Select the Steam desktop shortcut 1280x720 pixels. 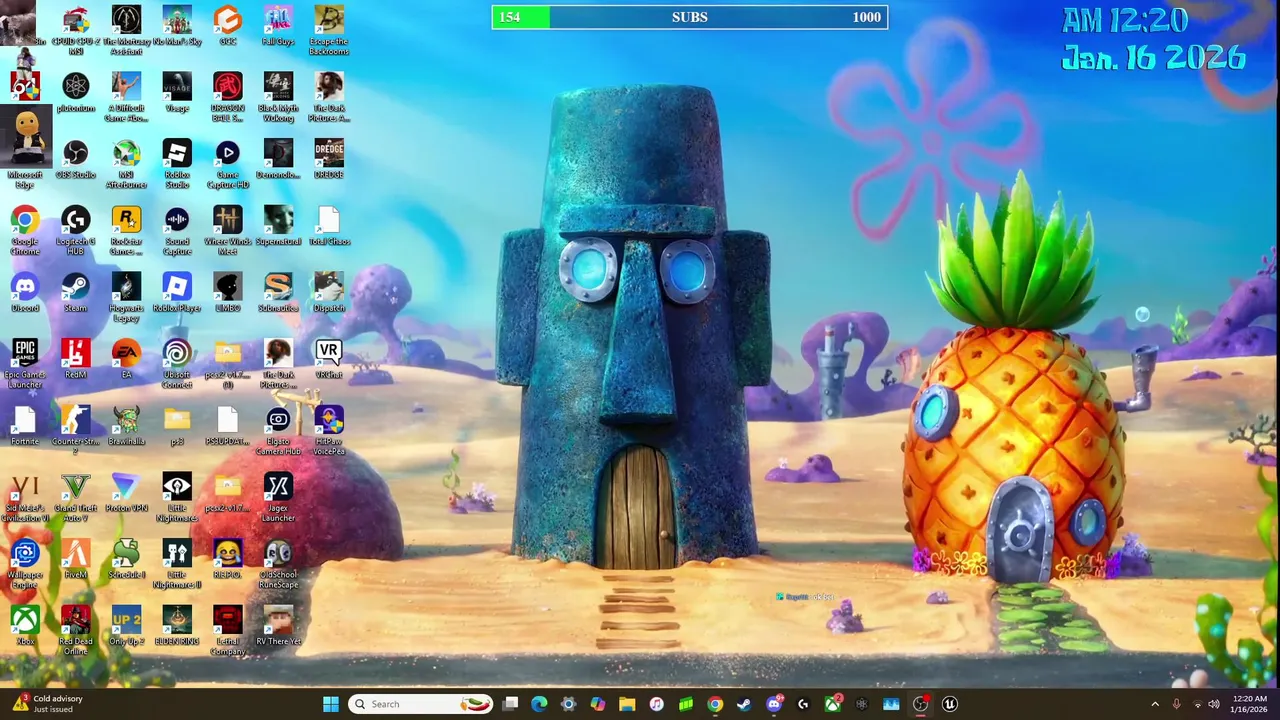click(76, 293)
